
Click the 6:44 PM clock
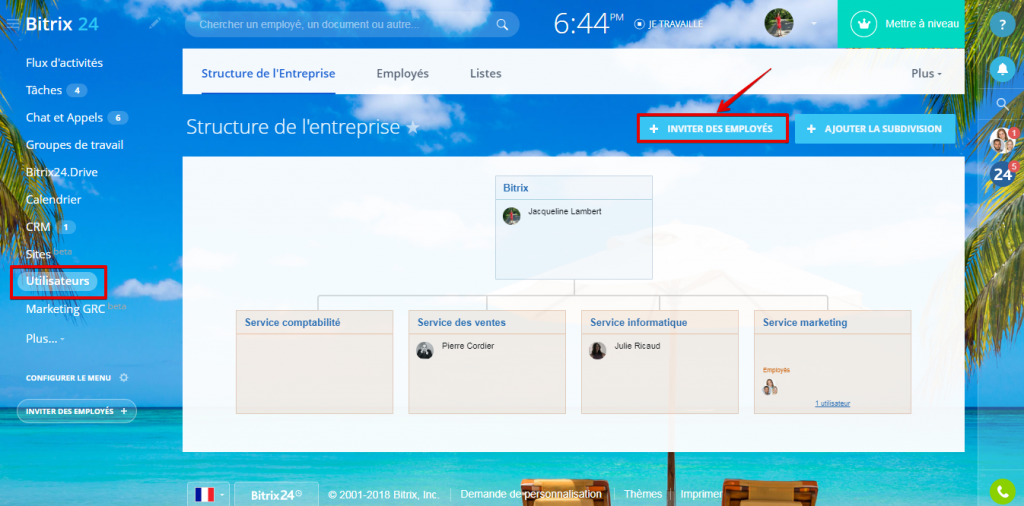(x=588, y=24)
